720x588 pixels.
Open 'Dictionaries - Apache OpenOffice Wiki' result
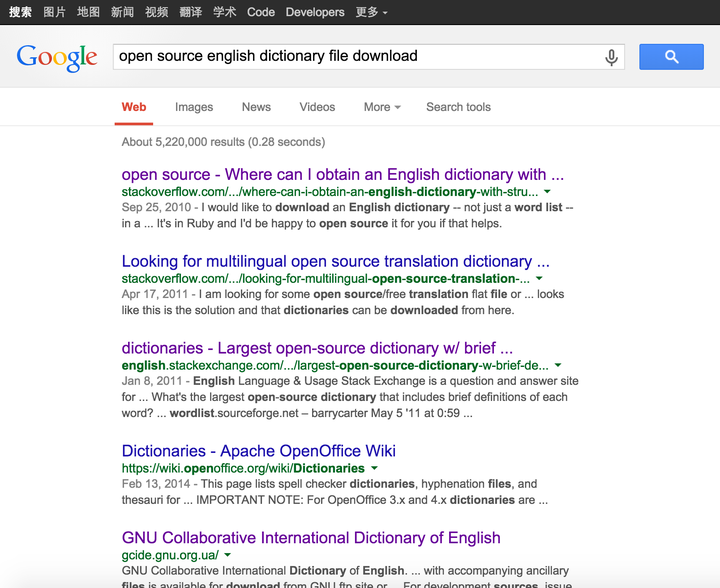point(259,451)
